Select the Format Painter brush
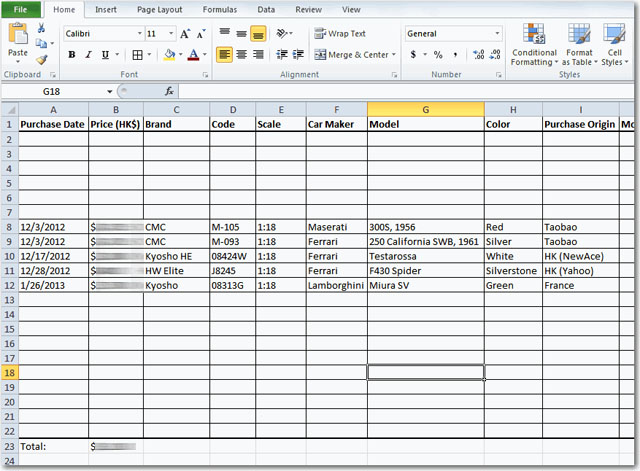Screen dimensions: 640x471 (x=41, y=60)
